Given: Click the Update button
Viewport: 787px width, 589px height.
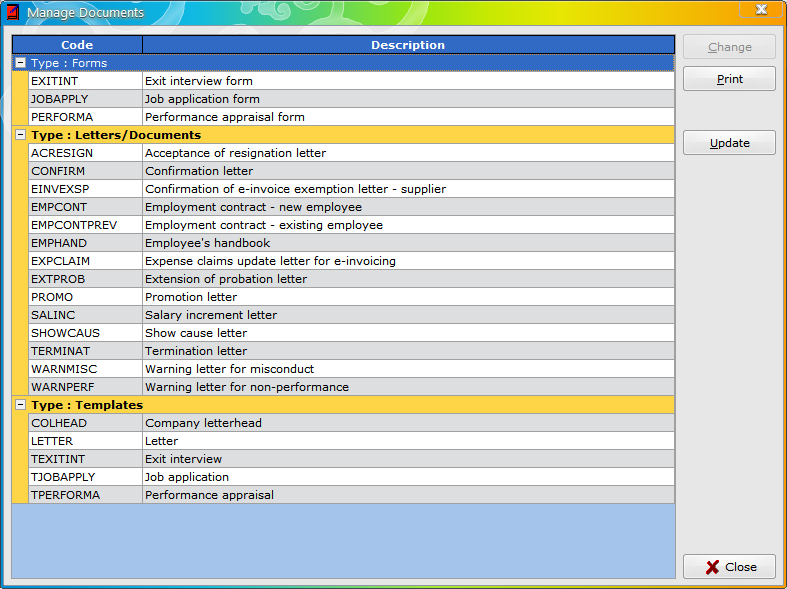Looking at the screenshot, I should [729, 143].
